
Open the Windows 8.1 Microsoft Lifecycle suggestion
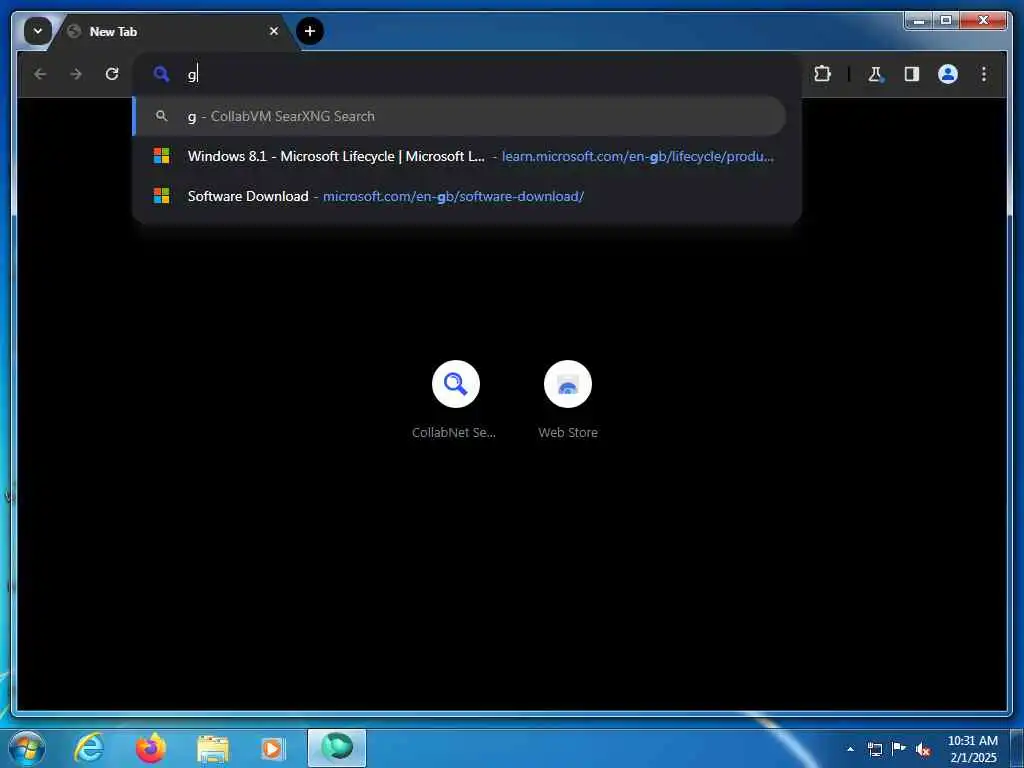459,156
